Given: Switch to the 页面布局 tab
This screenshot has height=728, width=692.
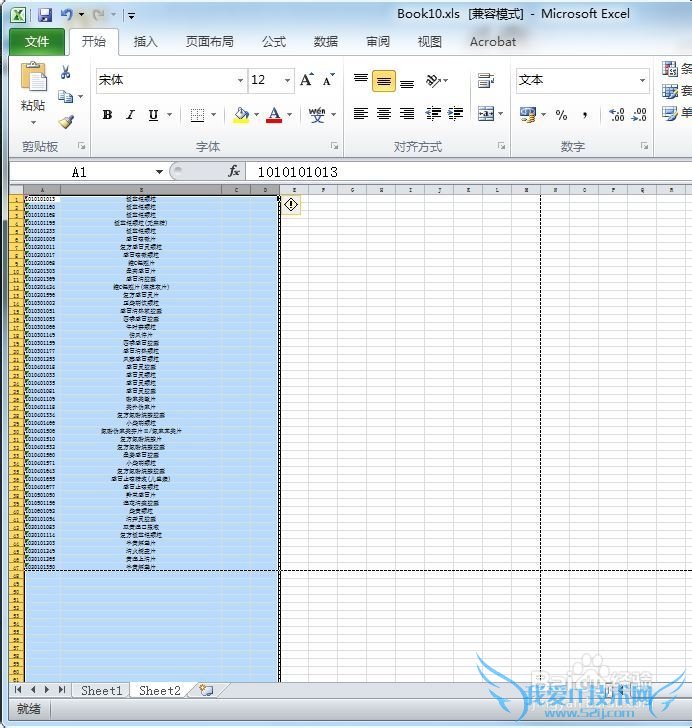Looking at the screenshot, I should (209, 42).
